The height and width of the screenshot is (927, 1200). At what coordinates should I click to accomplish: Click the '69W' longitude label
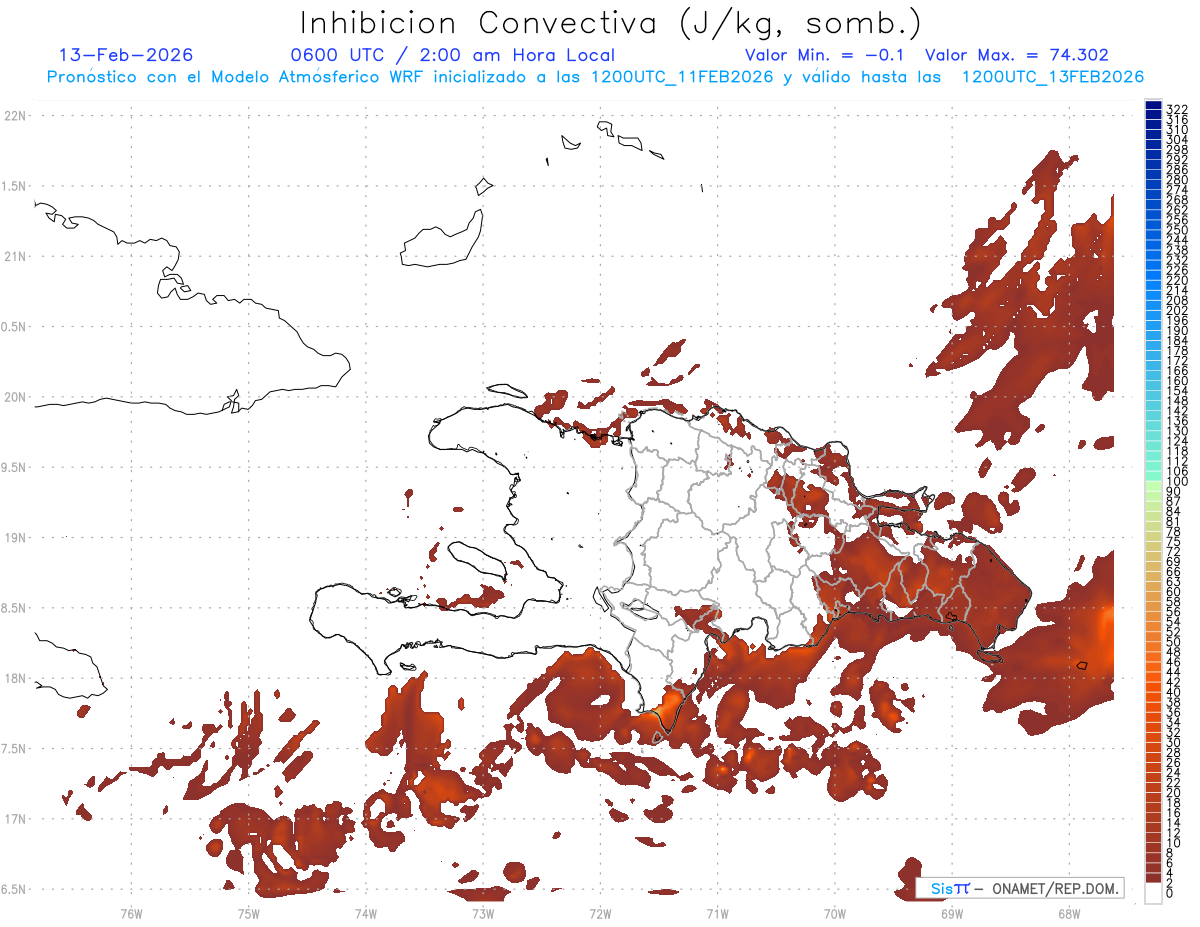951,913
